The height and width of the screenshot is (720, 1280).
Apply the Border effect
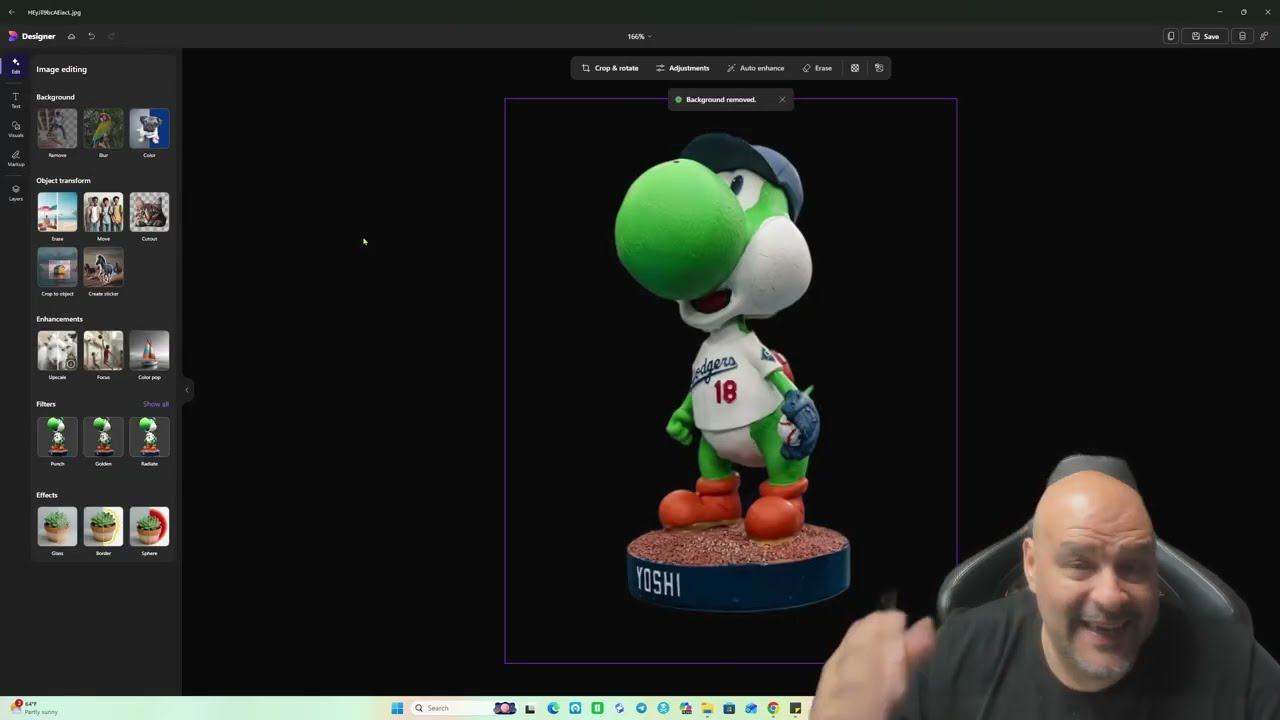point(103,526)
